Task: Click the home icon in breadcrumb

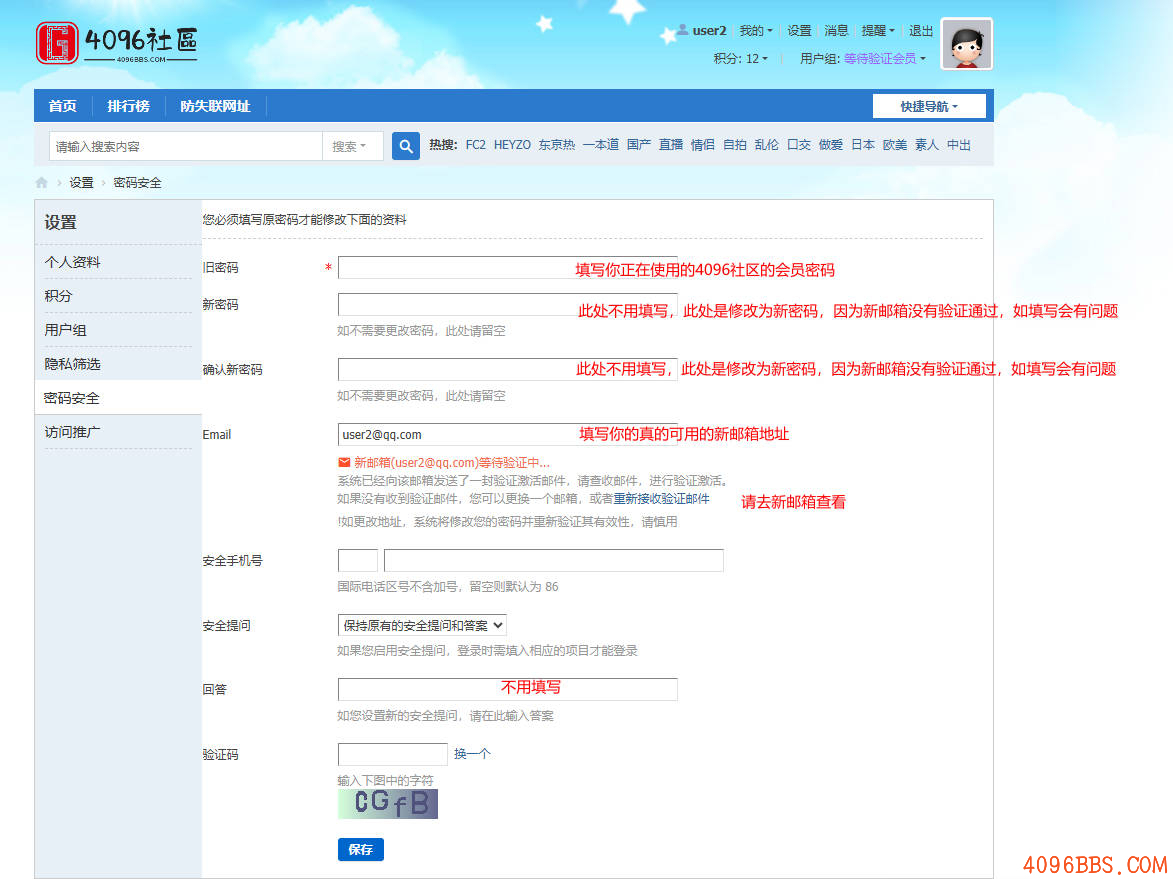Action: pyautogui.click(x=41, y=183)
